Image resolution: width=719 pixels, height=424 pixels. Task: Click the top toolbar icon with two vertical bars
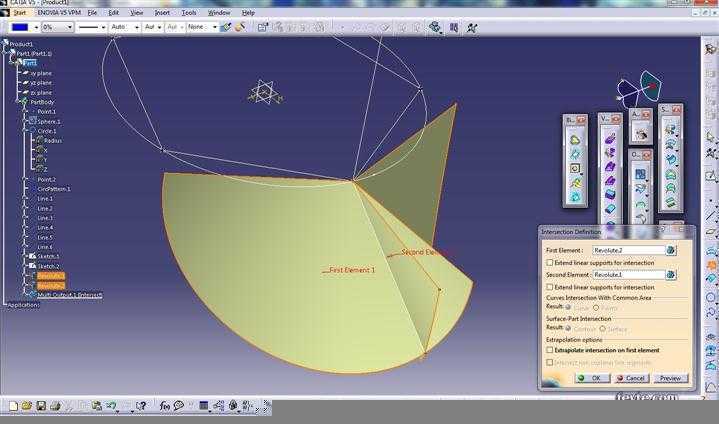(x=454, y=28)
